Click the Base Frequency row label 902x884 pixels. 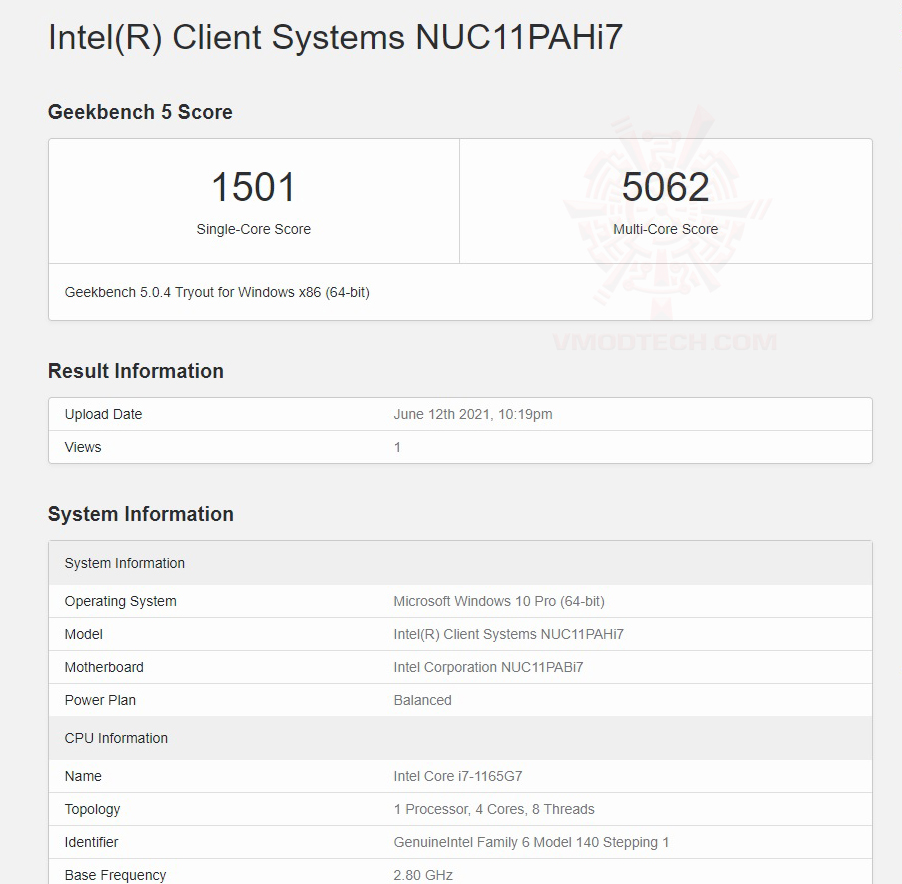[x=115, y=875]
